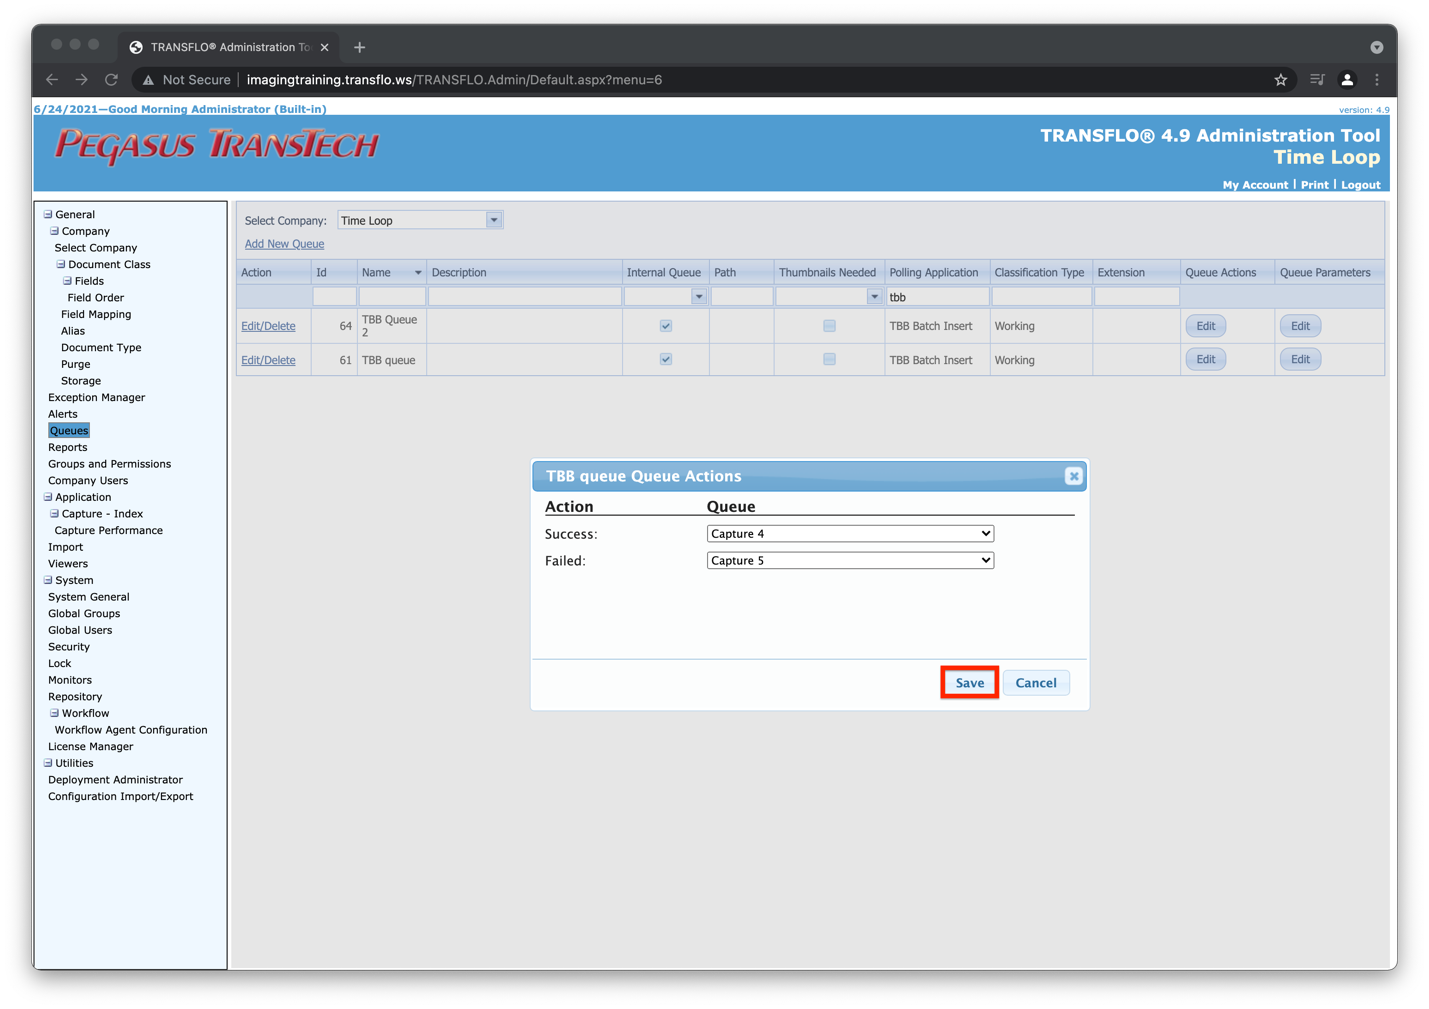This screenshot has height=1009, width=1429.
Task: Toggle Thumbnails Needed for TBB queue row
Action: pos(829,359)
